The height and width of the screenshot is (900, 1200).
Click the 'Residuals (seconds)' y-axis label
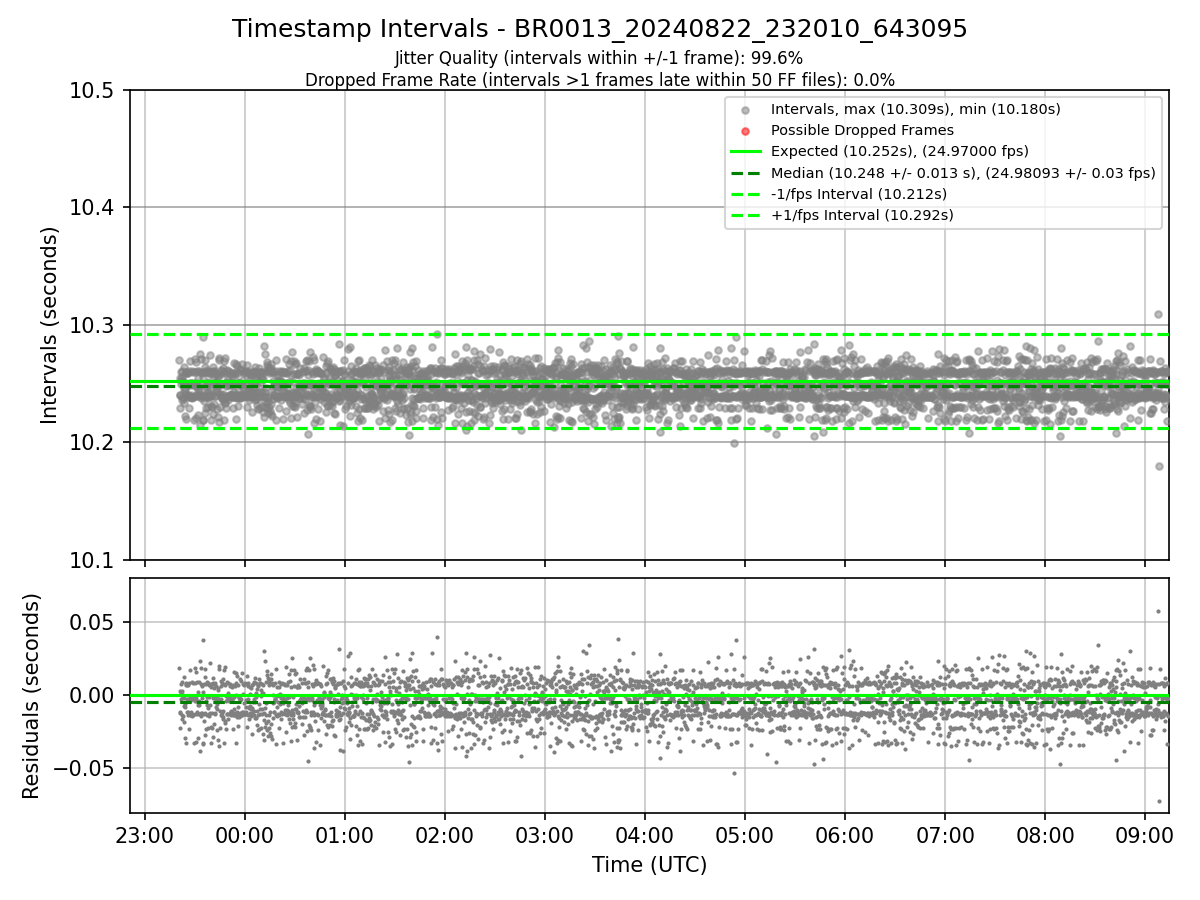(31, 696)
